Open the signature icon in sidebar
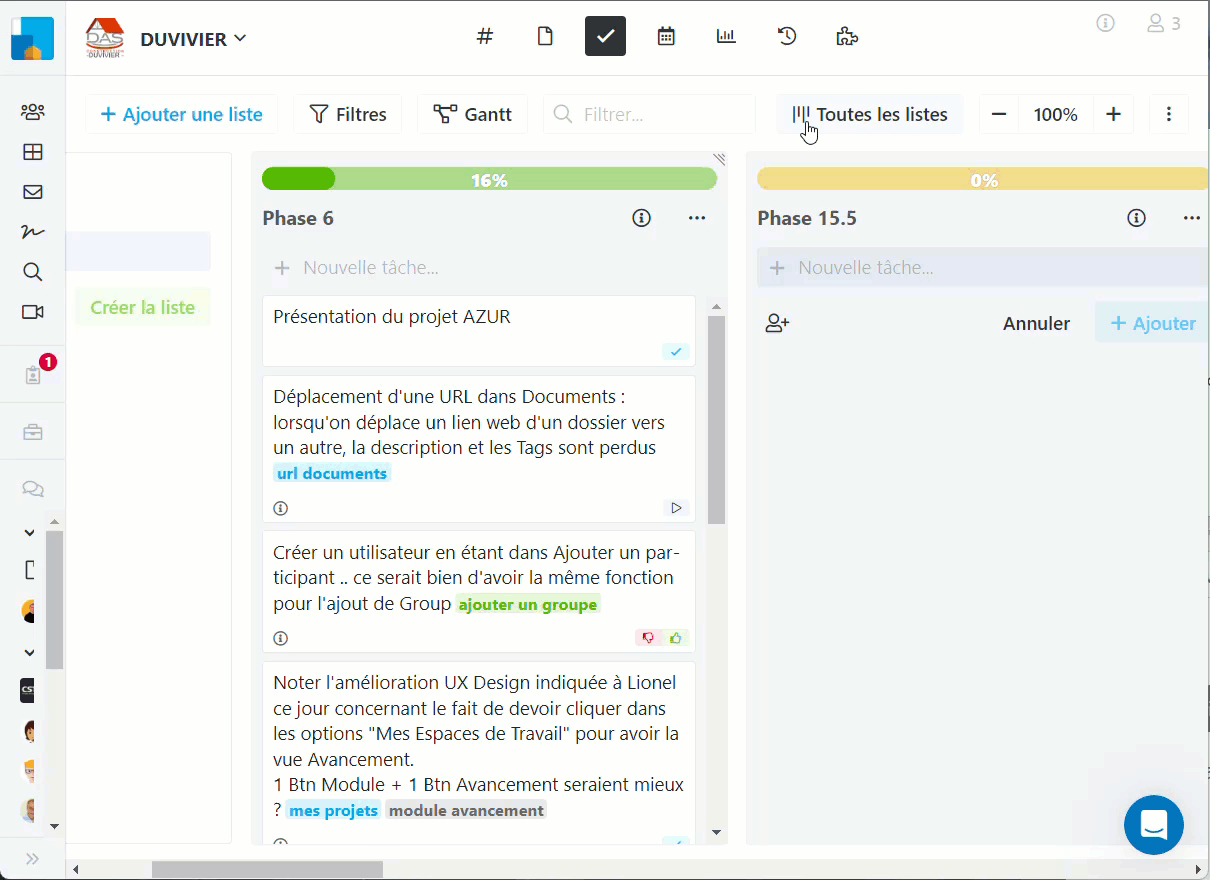The height and width of the screenshot is (880, 1210). (32, 232)
